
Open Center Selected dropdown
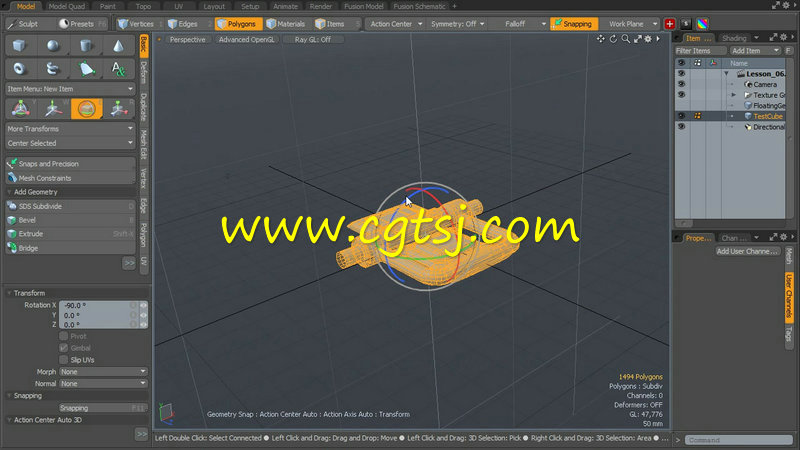(70, 143)
